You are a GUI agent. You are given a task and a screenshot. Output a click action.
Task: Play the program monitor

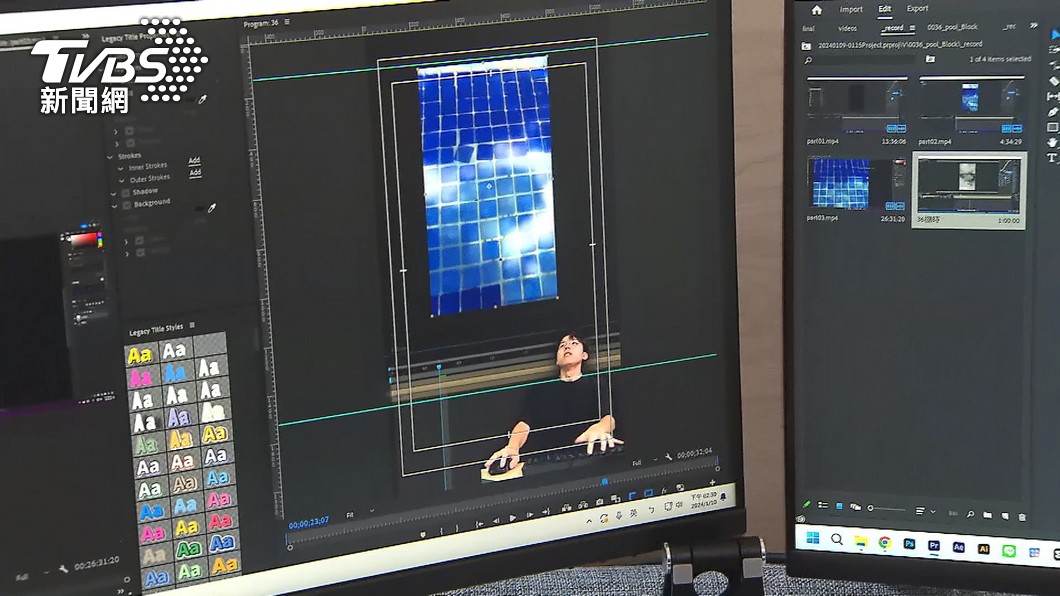(x=512, y=518)
